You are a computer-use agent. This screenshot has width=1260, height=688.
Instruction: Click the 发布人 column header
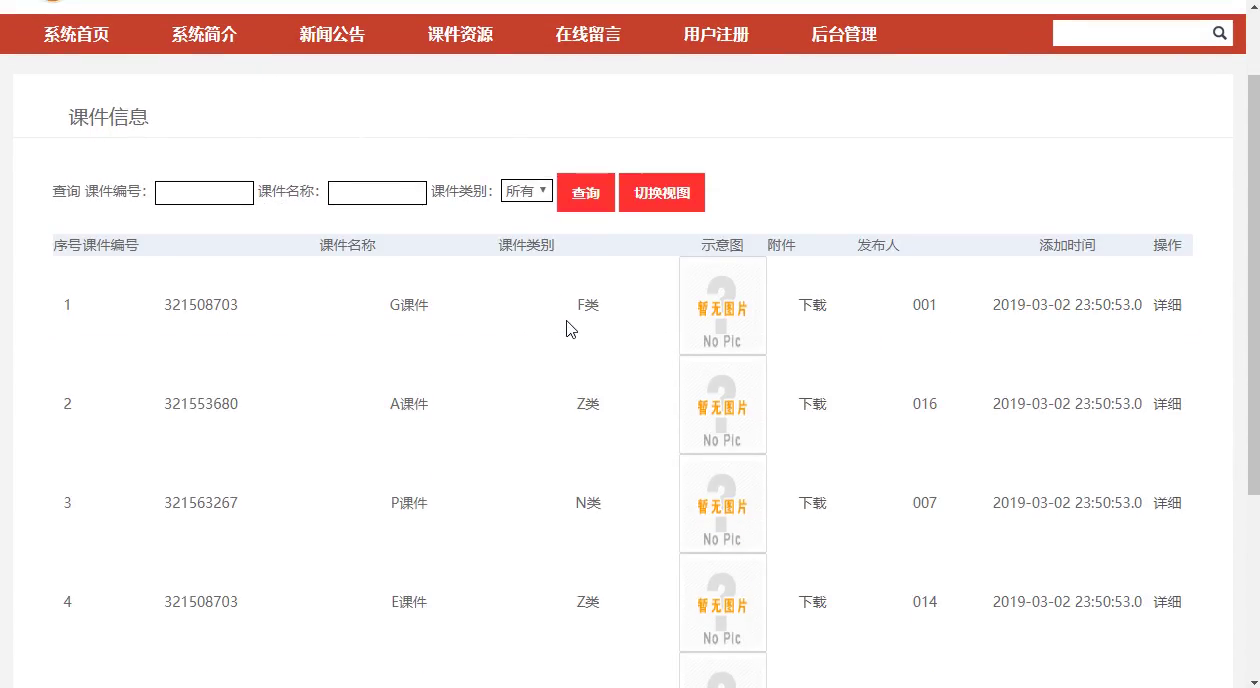(x=879, y=245)
